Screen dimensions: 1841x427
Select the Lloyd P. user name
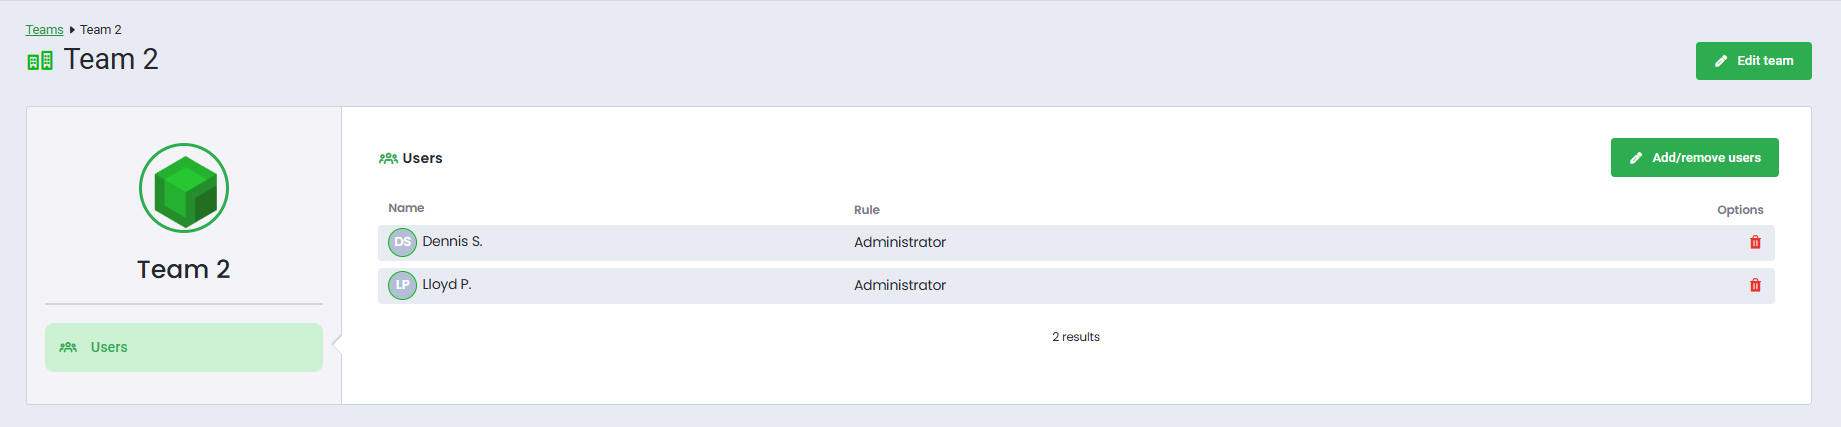coord(447,284)
